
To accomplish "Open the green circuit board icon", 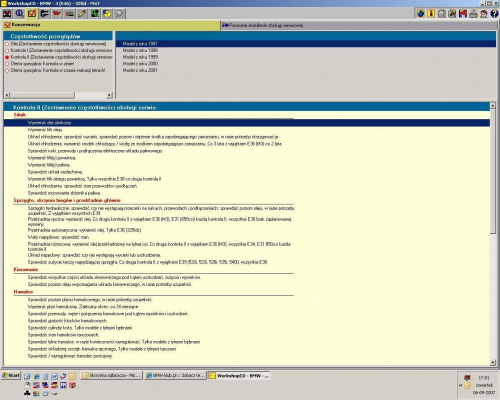I will tap(95, 14).
